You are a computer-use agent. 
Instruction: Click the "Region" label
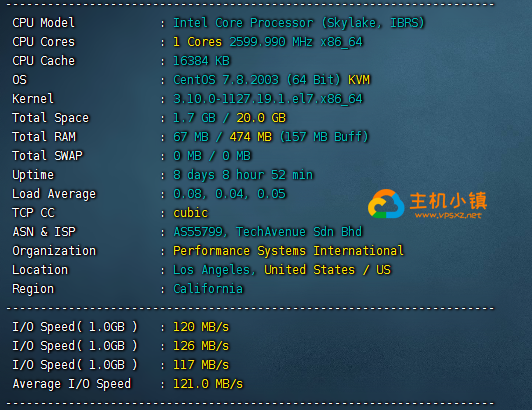point(33,289)
